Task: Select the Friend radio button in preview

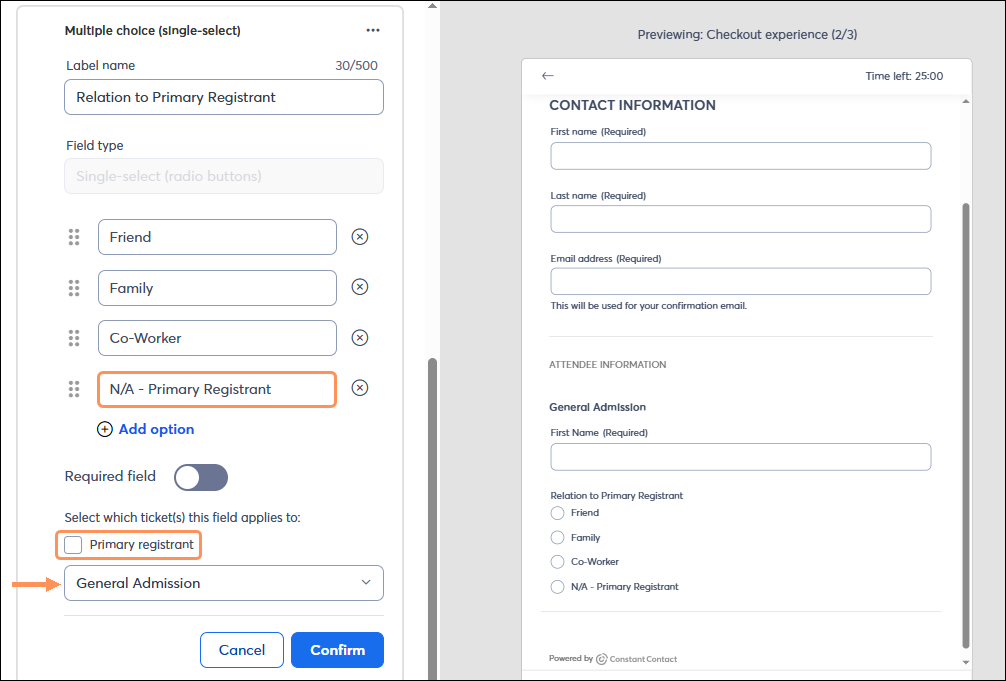Action: (x=557, y=513)
